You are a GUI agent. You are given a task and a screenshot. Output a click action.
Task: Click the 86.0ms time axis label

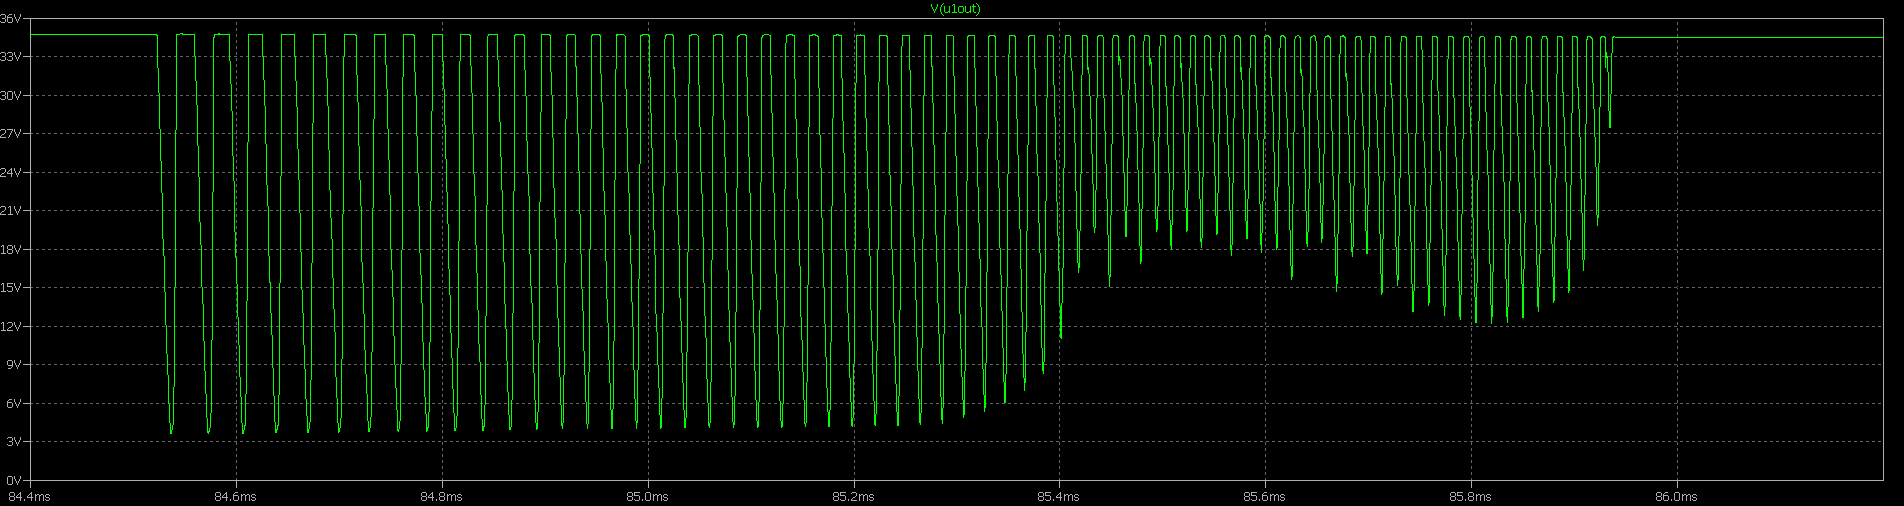1677,496
